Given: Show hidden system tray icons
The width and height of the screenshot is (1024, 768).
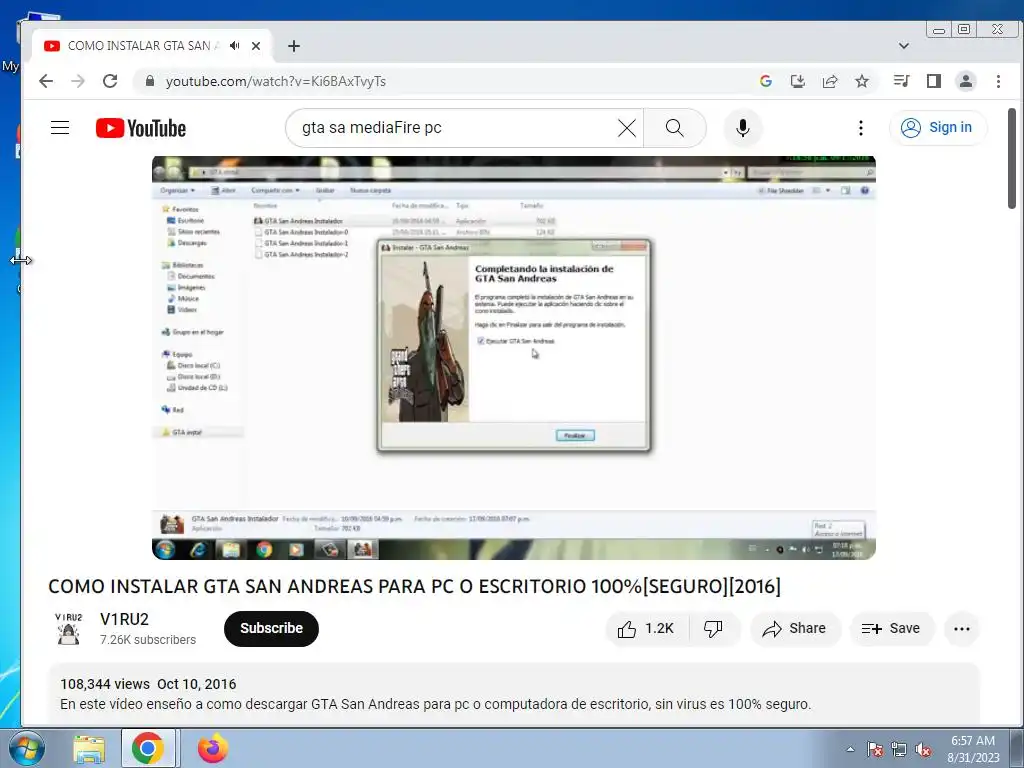Looking at the screenshot, I should 850,749.
